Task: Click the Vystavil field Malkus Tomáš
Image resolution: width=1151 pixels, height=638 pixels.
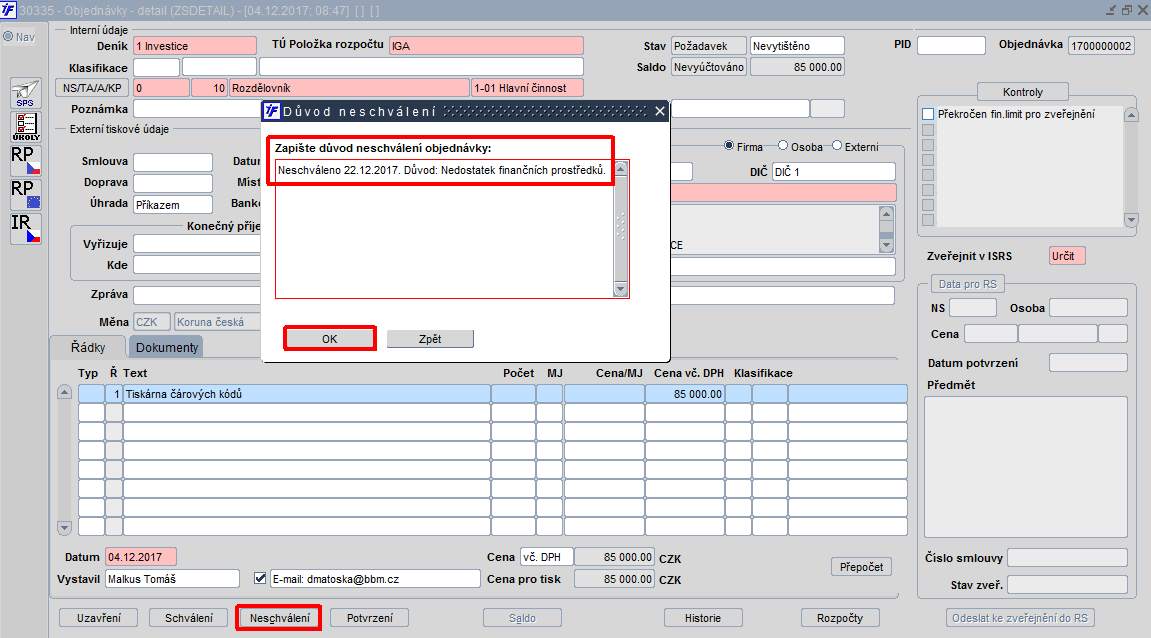Action: coord(173,579)
